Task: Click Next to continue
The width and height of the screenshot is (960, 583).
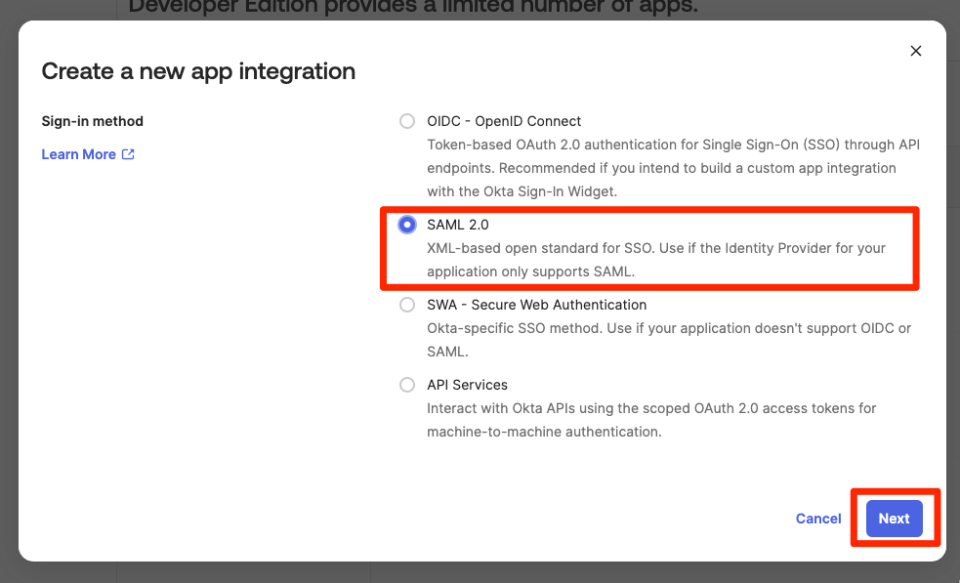Action: point(893,518)
